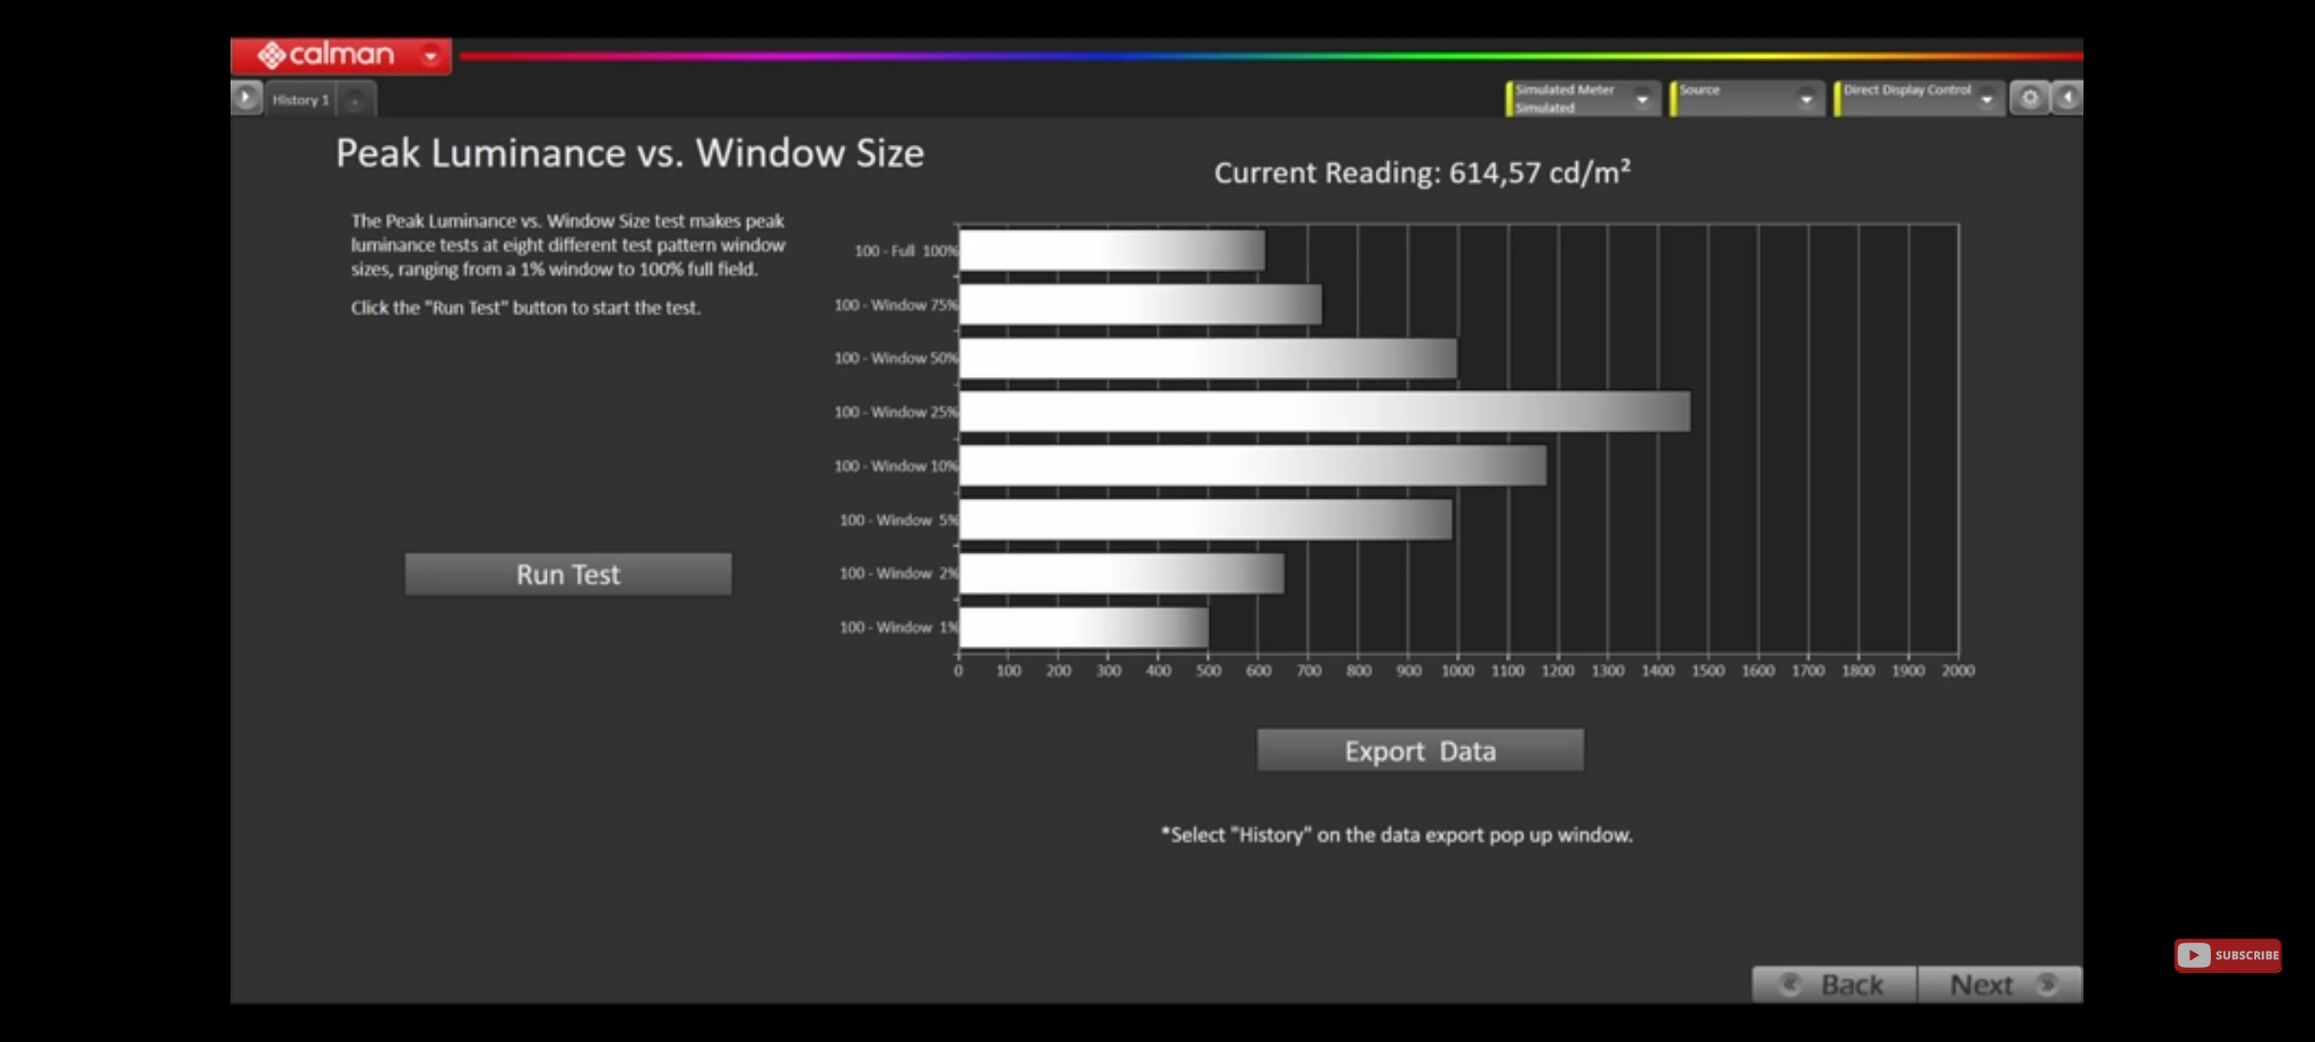Image resolution: width=2315 pixels, height=1042 pixels.
Task: Select the 100 - Full 100% bar
Action: tap(1111, 251)
